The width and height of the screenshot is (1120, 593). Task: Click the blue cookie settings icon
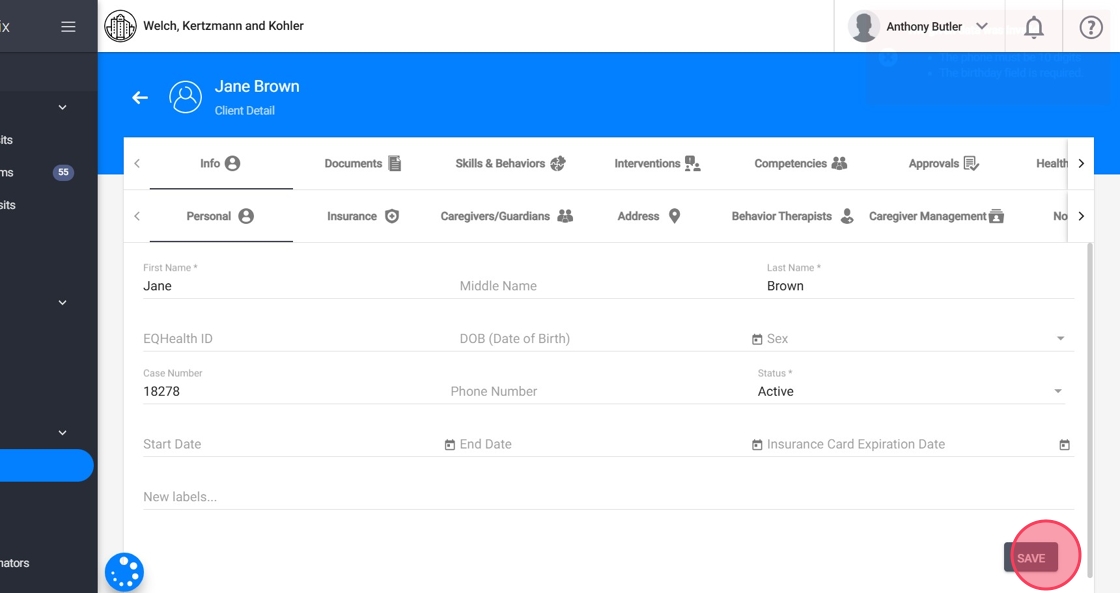pos(125,572)
